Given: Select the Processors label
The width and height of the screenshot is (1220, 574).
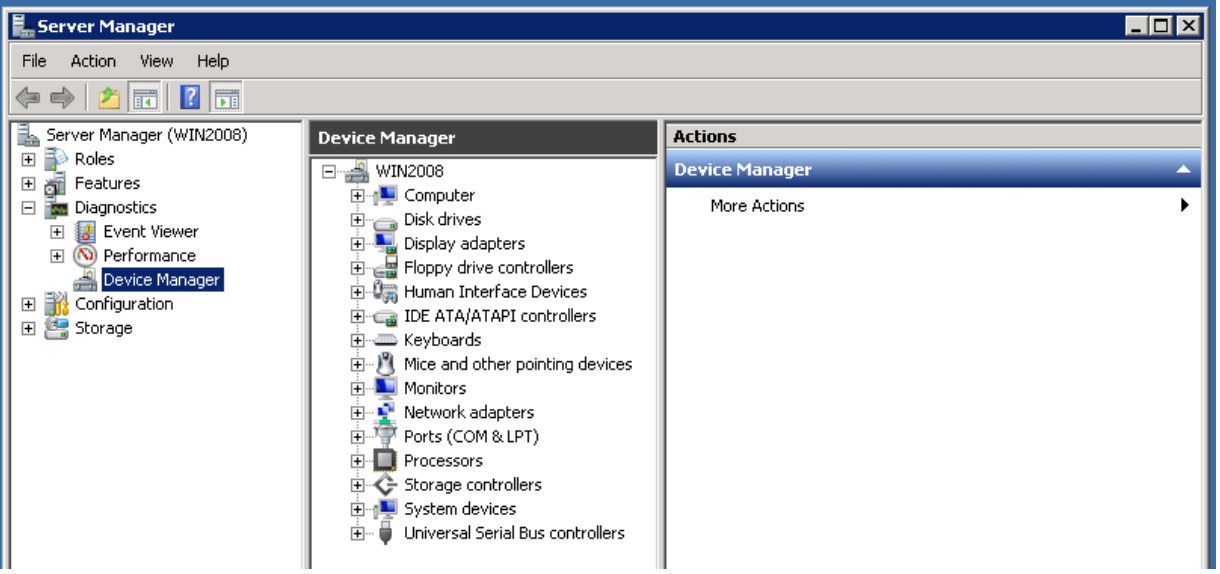Looking at the screenshot, I should 443,460.
